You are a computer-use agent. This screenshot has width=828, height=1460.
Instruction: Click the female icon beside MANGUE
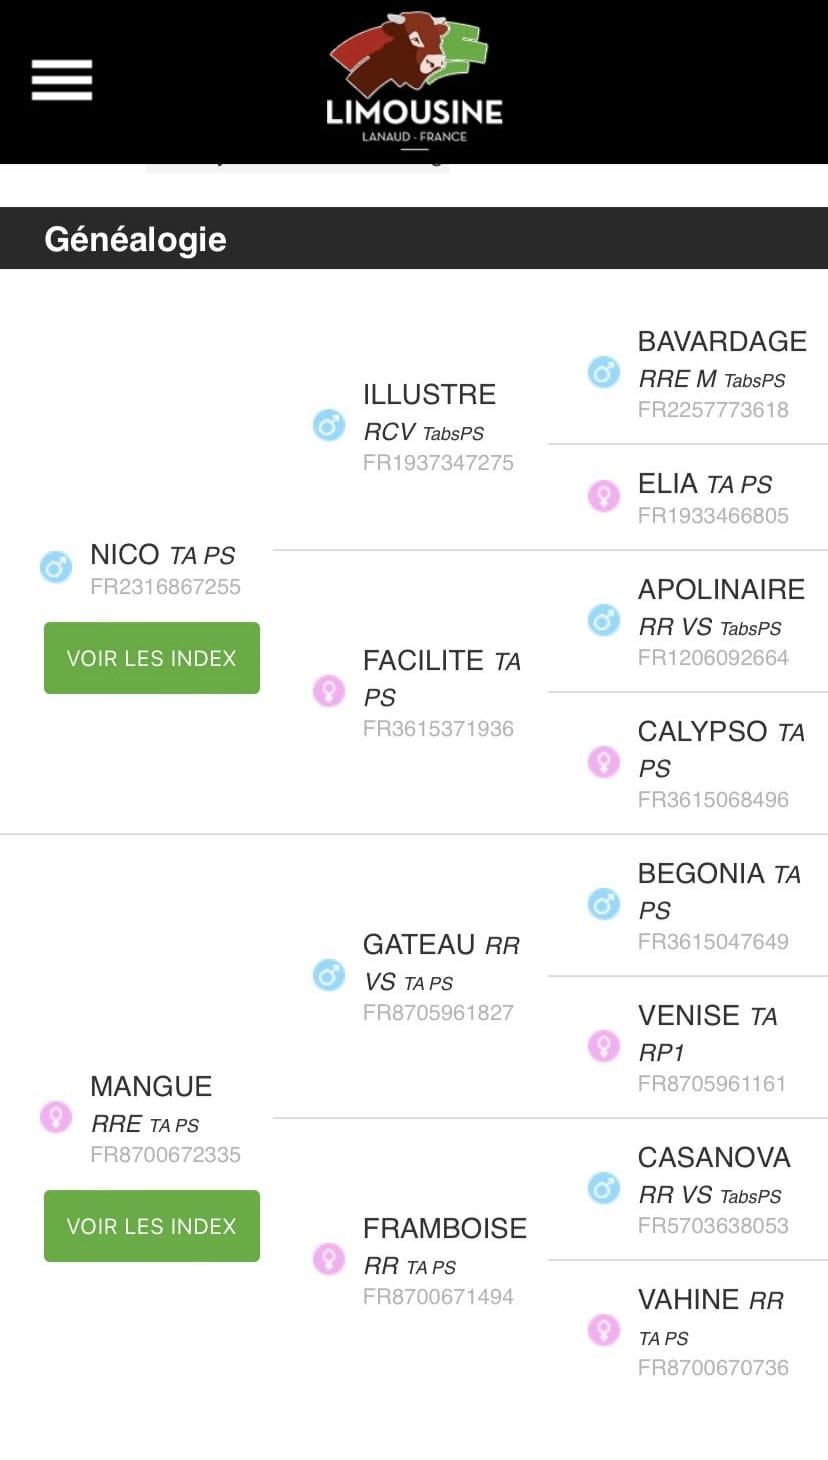coord(56,1116)
